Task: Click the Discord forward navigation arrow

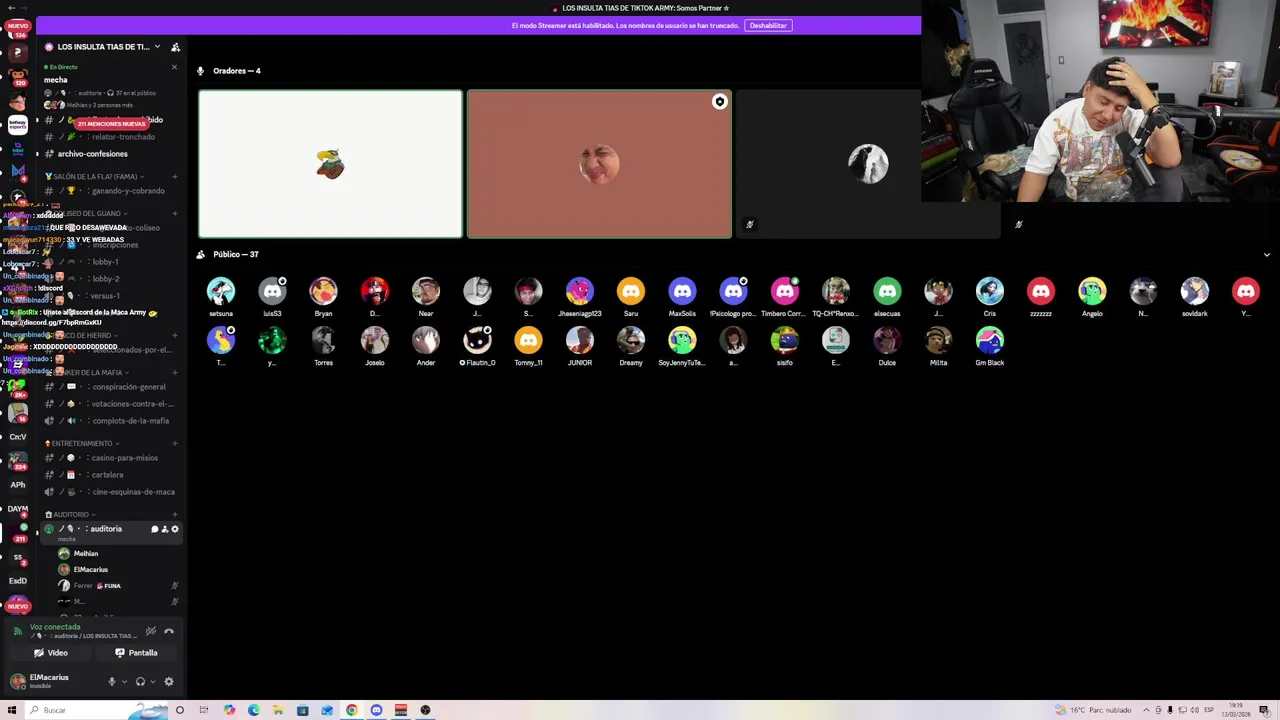Action: click(26, 8)
